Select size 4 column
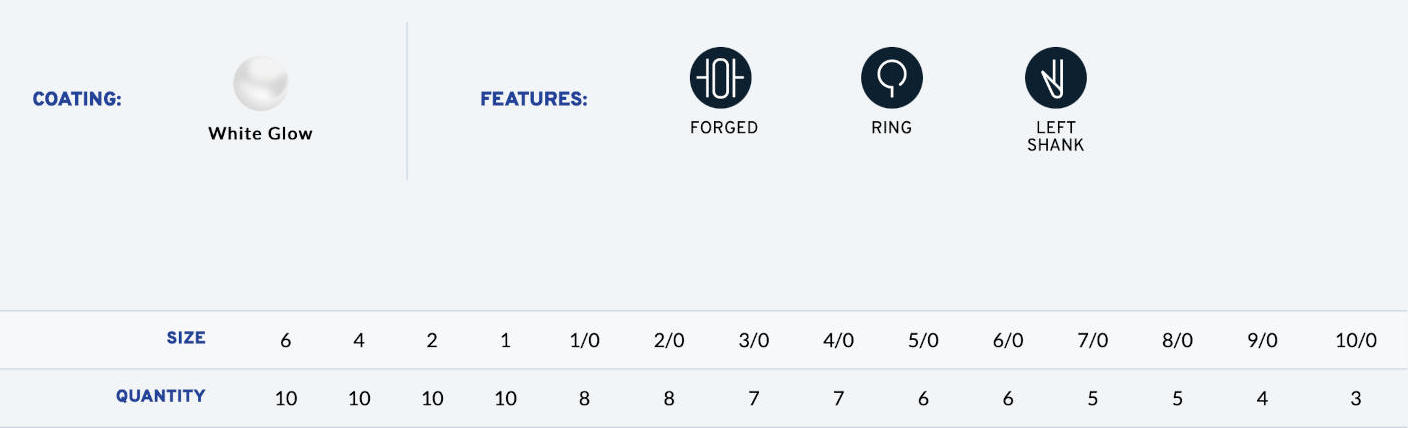Screen dimensions: 1408x428 tap(359, 340)
